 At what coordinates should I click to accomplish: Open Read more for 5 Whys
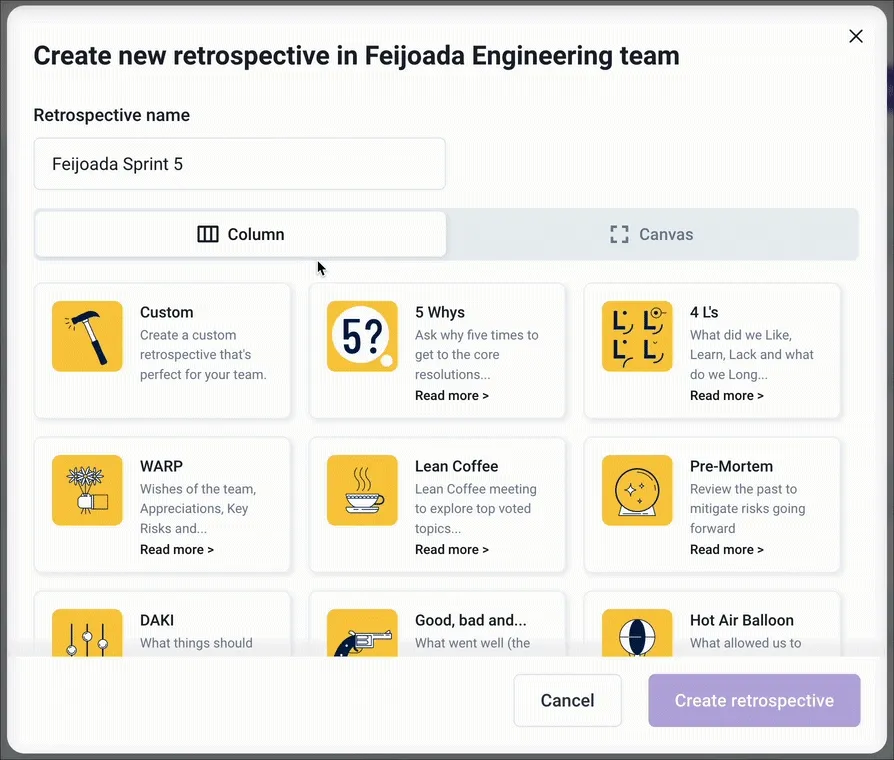point(452,395)
